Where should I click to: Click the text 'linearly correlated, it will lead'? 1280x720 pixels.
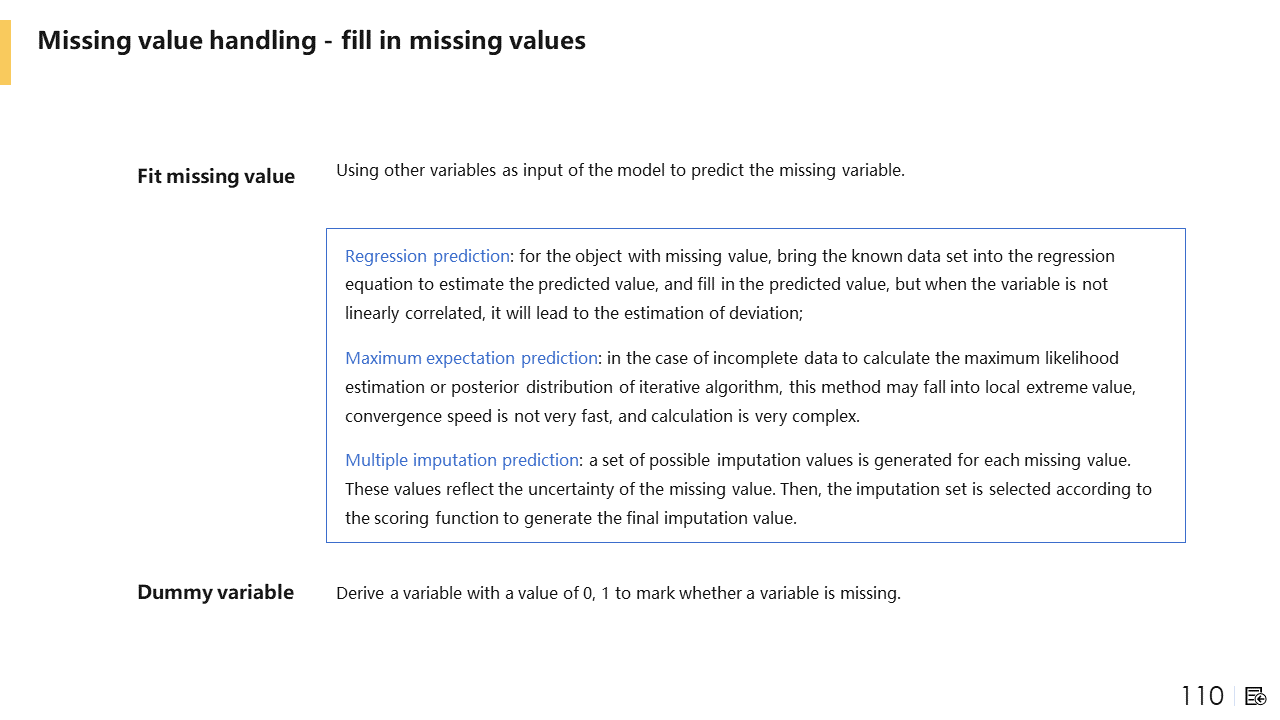[x=573, y=313]
